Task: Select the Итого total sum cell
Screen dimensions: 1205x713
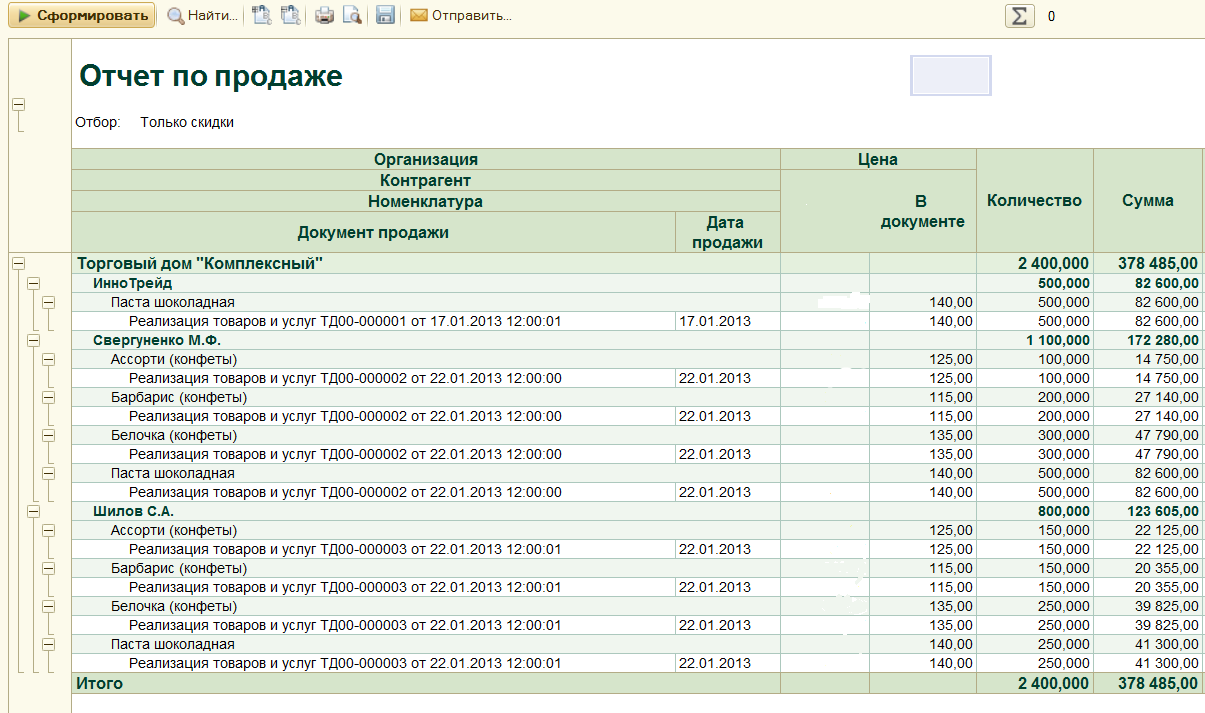Action: [x=1147, y=684]
